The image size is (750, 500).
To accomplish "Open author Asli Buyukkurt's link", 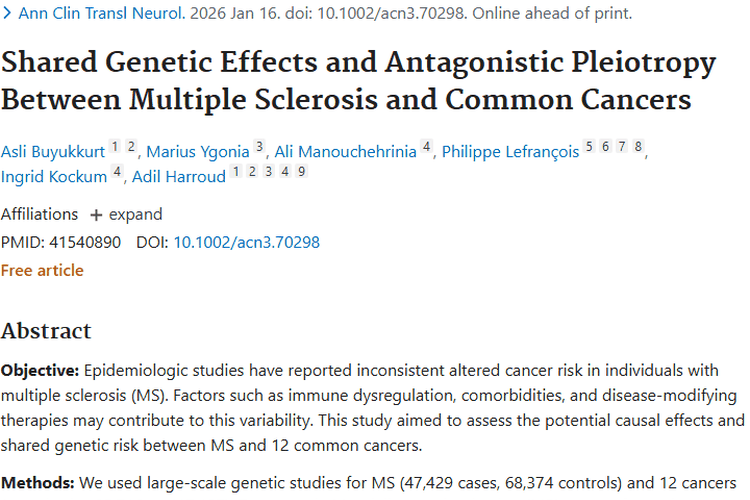I will click(52, 152).
